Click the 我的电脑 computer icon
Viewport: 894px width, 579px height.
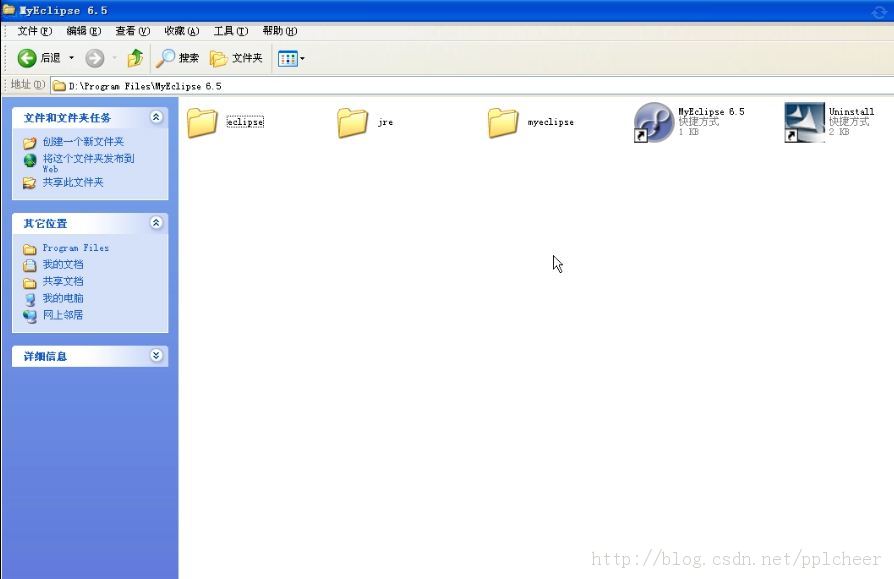[30, 299]
